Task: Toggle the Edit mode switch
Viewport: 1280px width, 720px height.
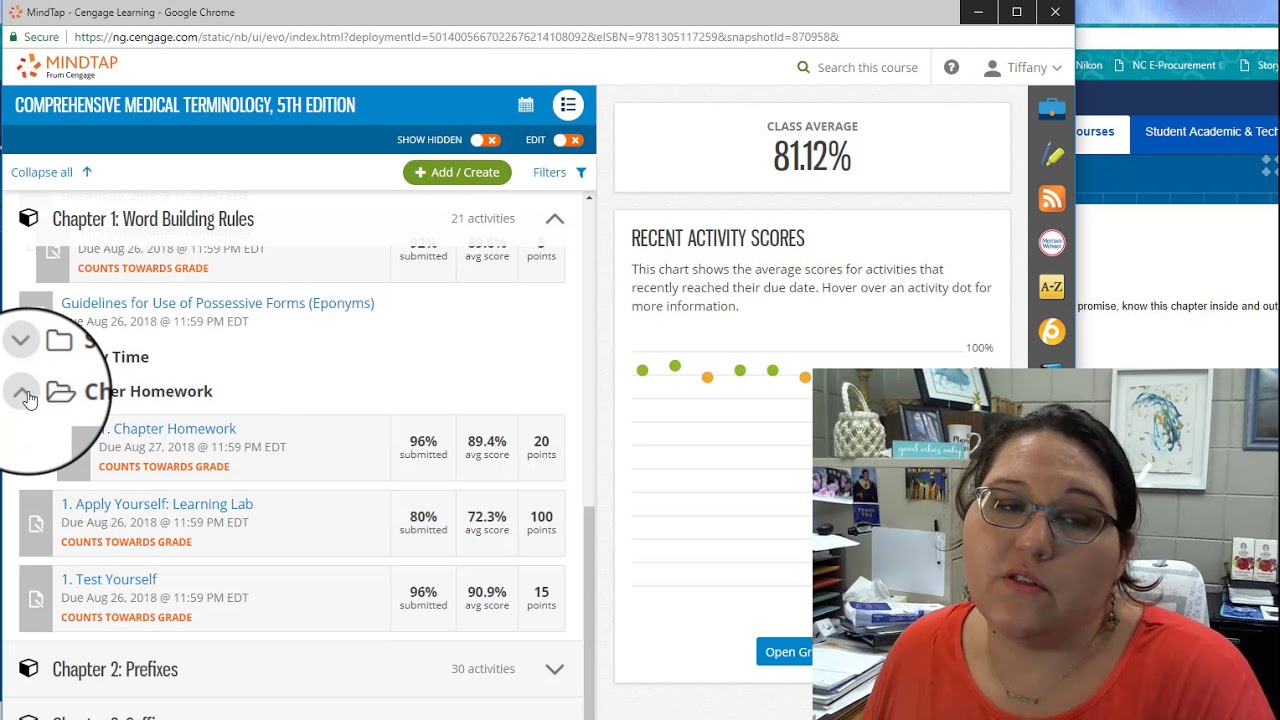Action: [568, 140]
